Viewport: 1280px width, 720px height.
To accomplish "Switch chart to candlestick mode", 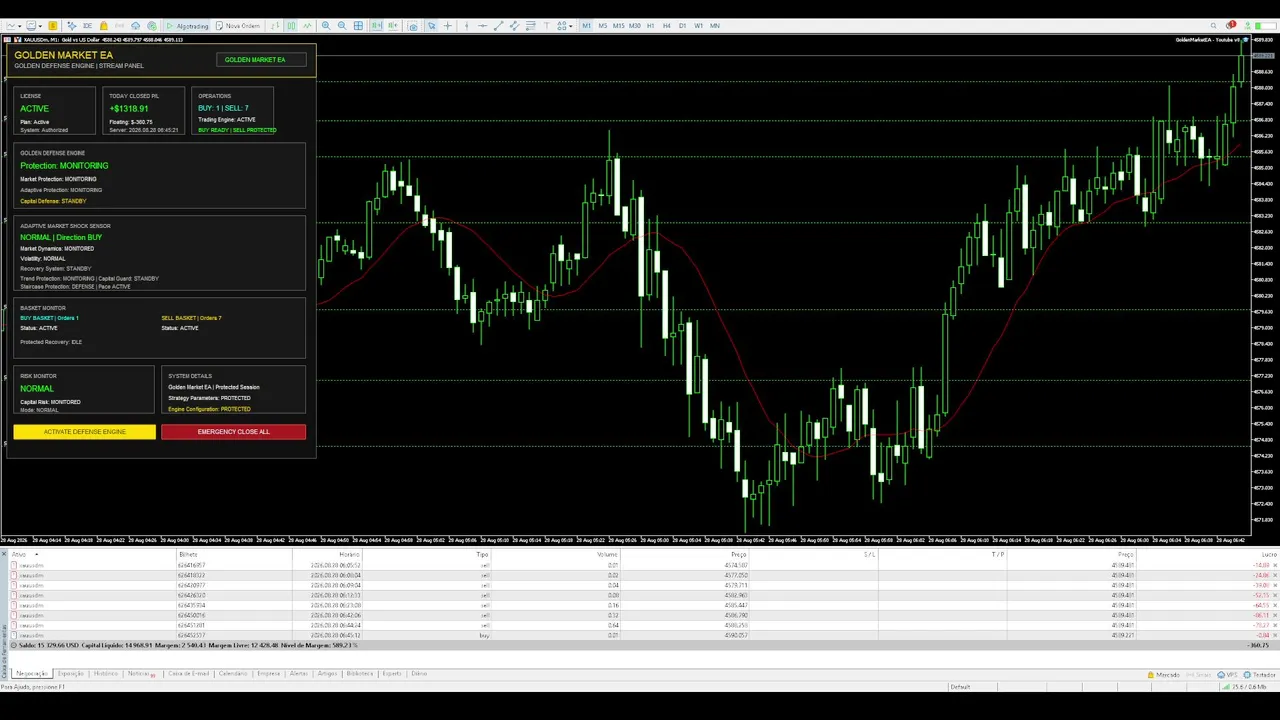I will [x=291, y=26].
